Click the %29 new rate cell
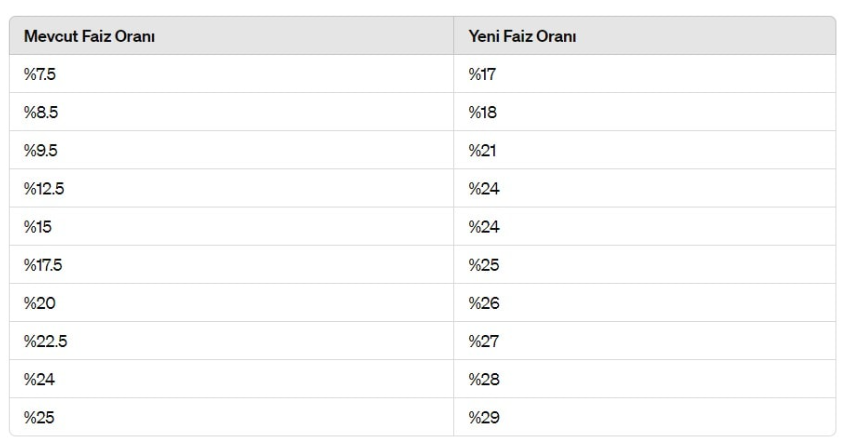 [483, 418]
